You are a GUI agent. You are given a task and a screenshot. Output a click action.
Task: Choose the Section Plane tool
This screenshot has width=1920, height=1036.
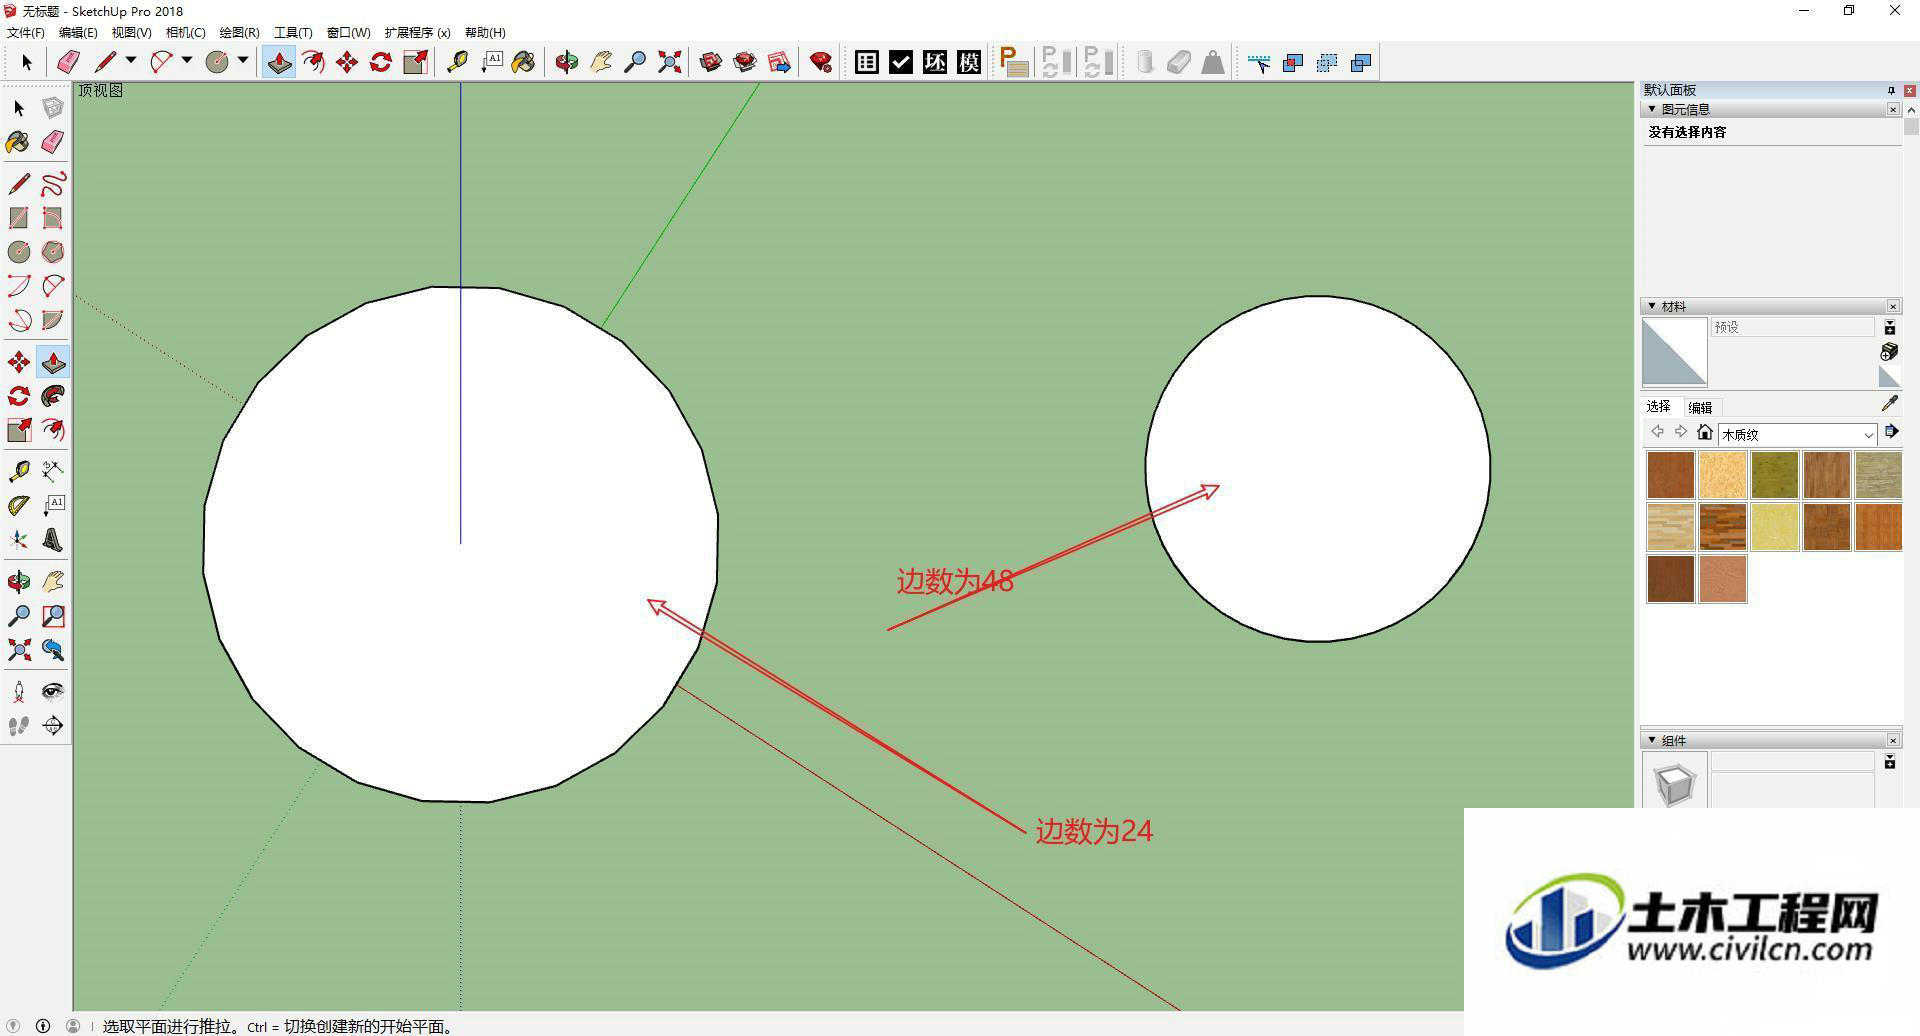53,726
